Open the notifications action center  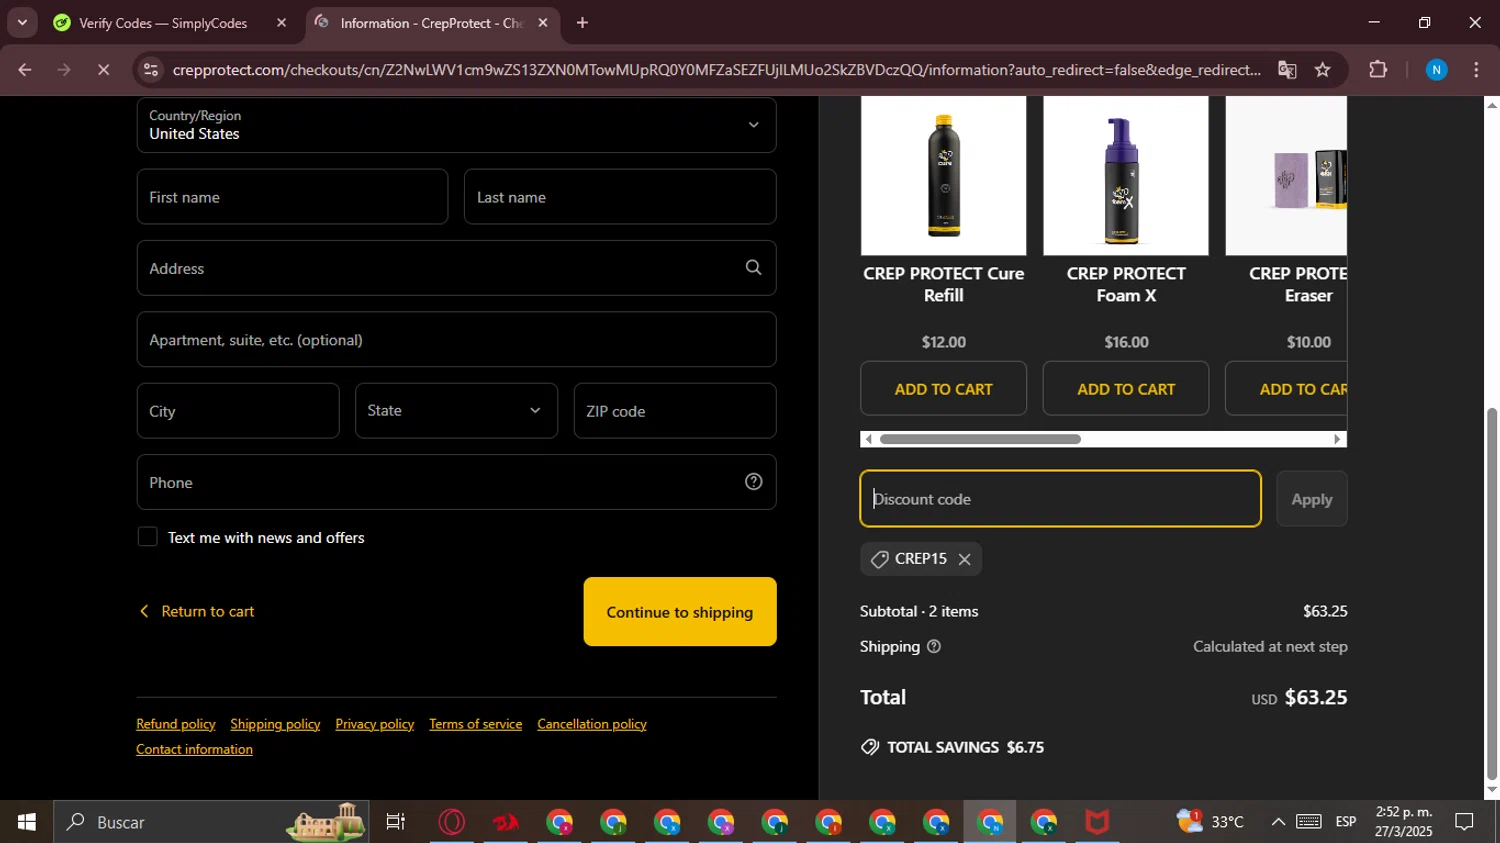tap(1464, 822)
